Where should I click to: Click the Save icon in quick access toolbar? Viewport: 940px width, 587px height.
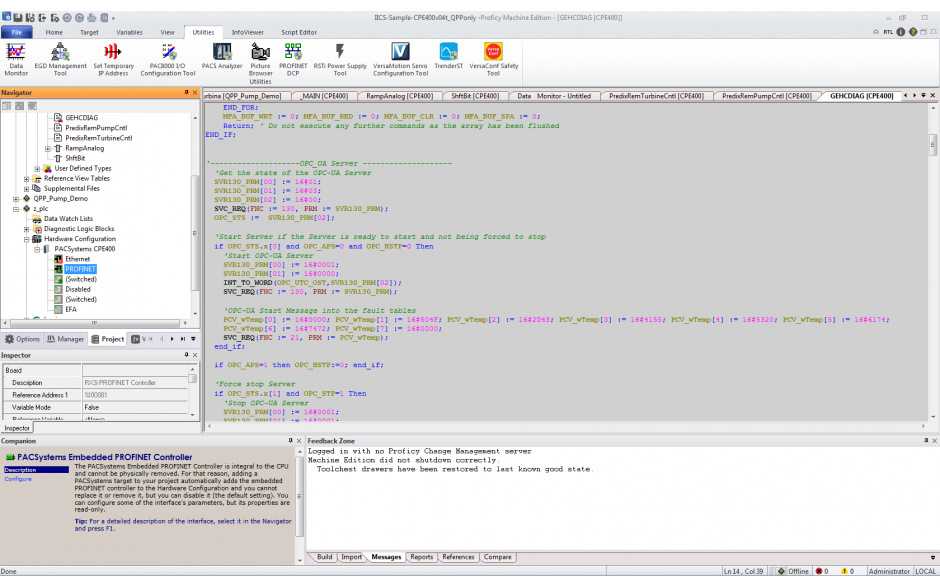coord(18,17)
